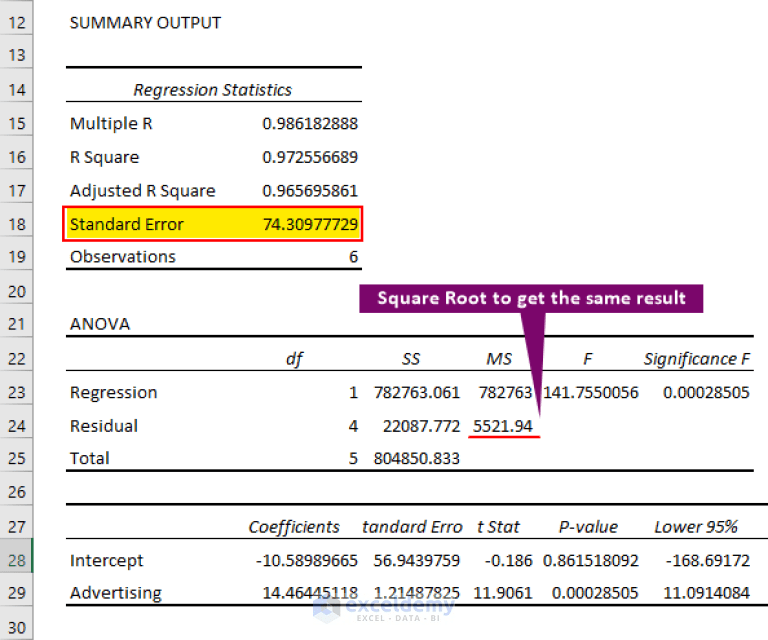This screenshot has height=640, width=768.
Task: Select Advertising standard error 1.21487825
Action: (x=417, y=593)
